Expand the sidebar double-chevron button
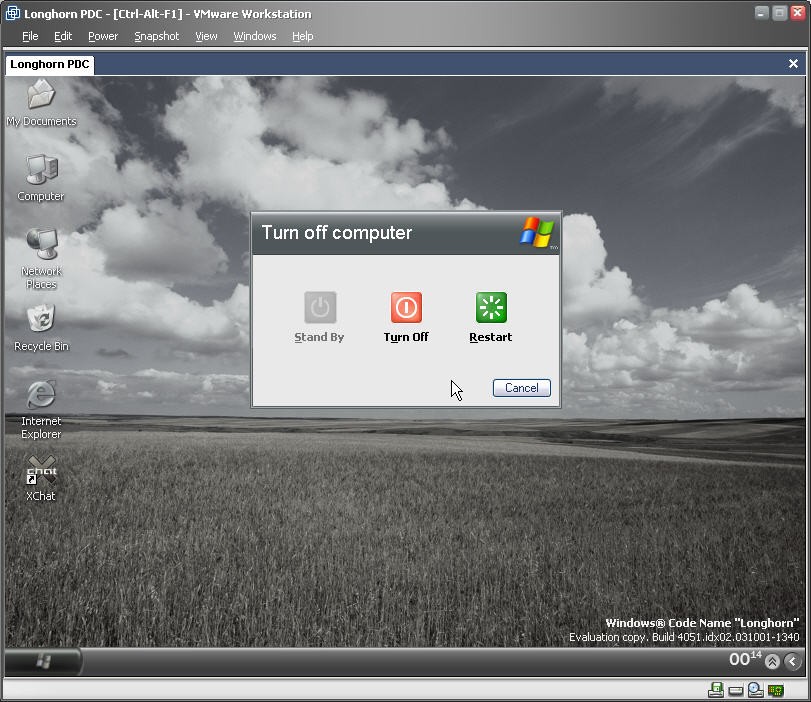 click(x=772, y=661)
